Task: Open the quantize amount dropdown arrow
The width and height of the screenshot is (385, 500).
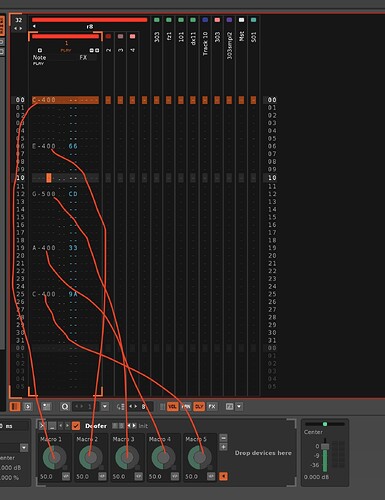Action: coord(105,407)
